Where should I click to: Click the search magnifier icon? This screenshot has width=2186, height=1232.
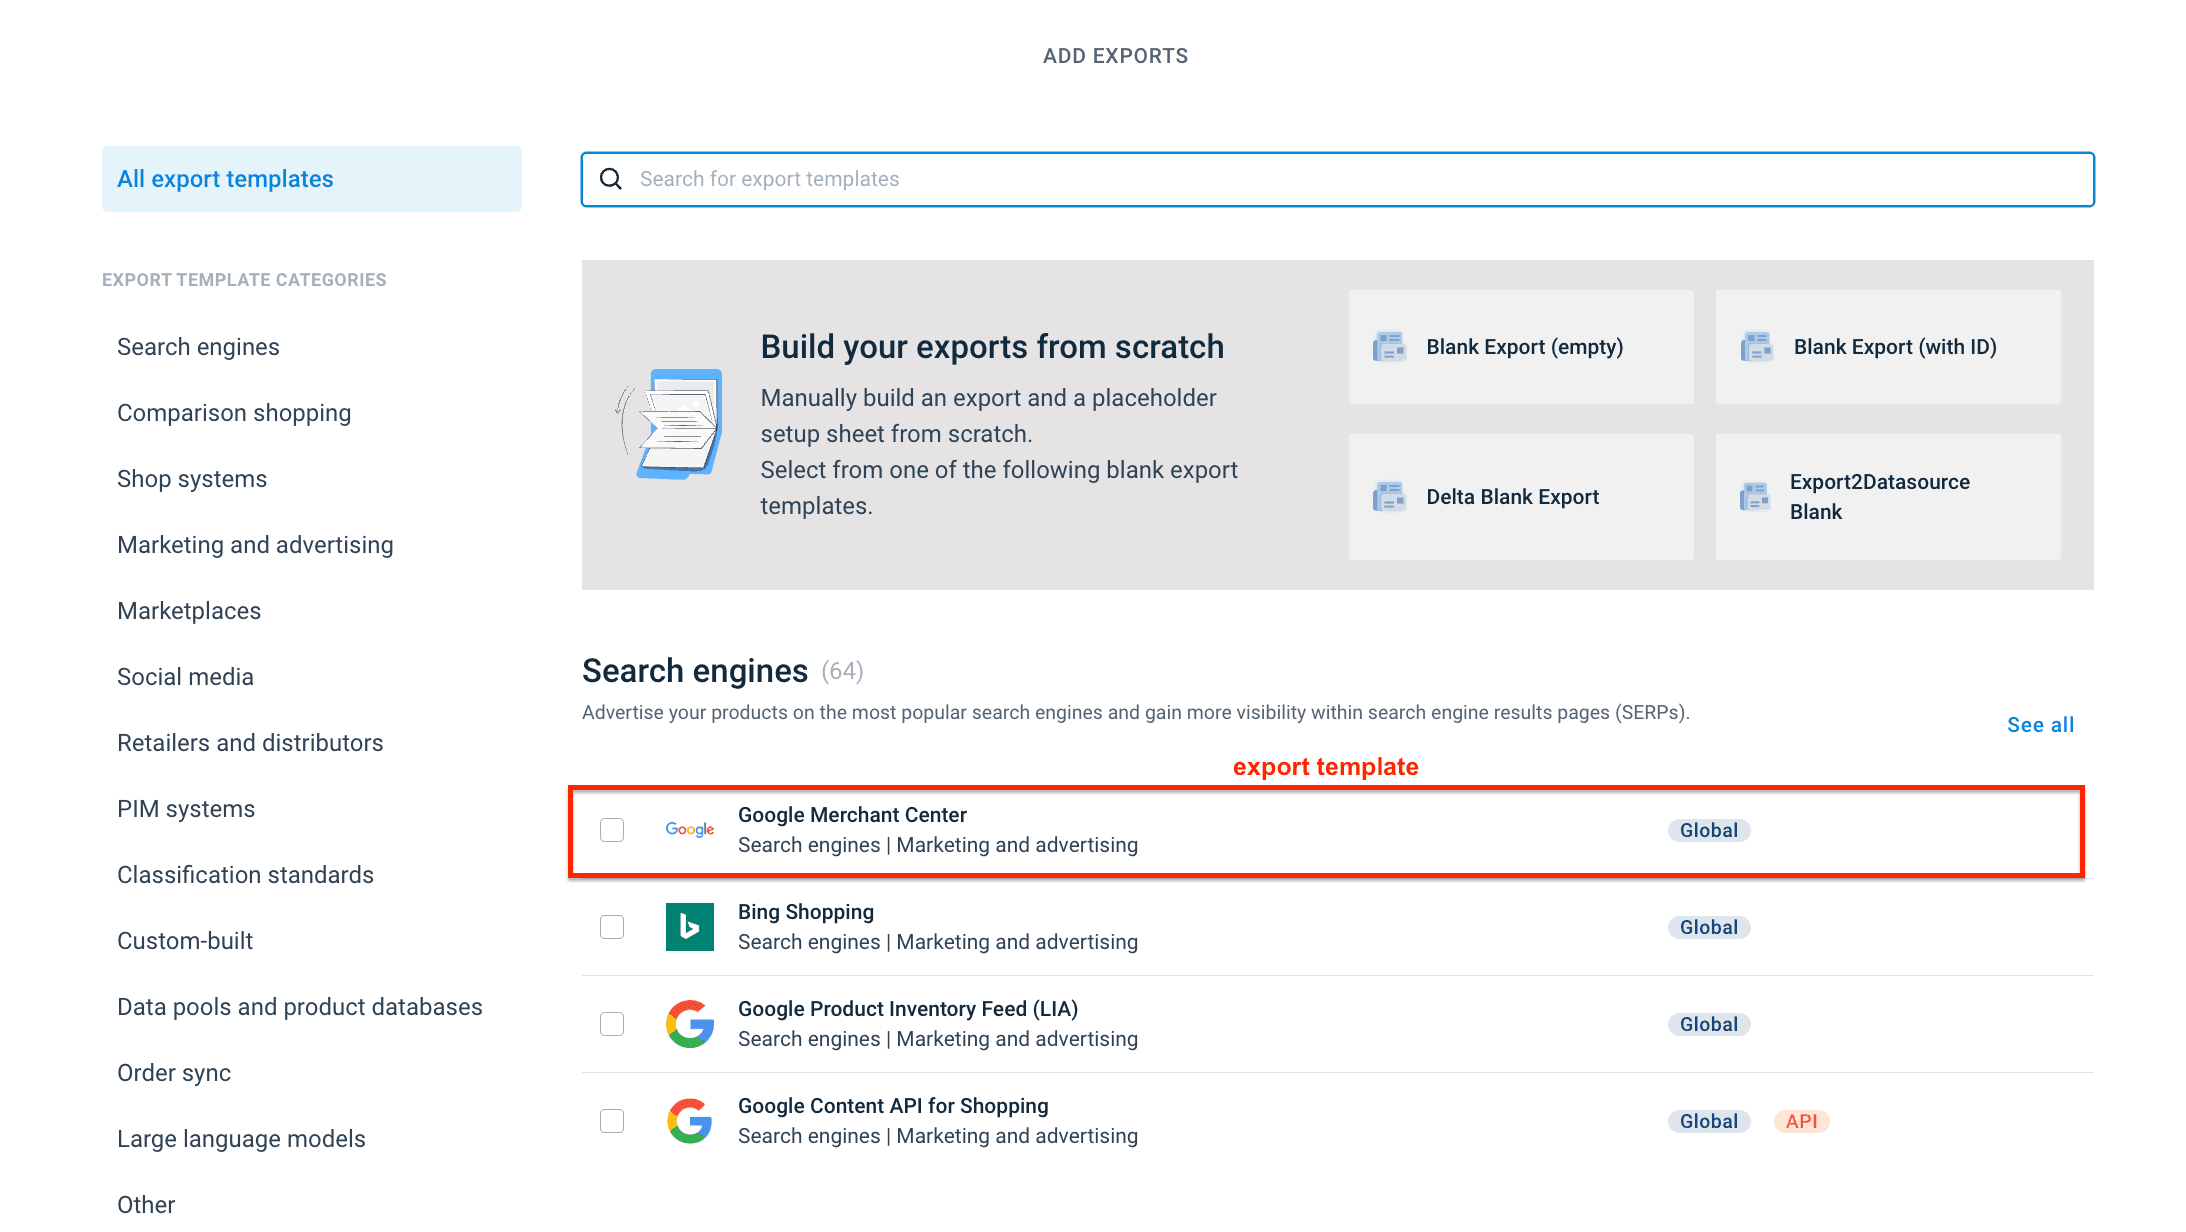coord(611,179)
